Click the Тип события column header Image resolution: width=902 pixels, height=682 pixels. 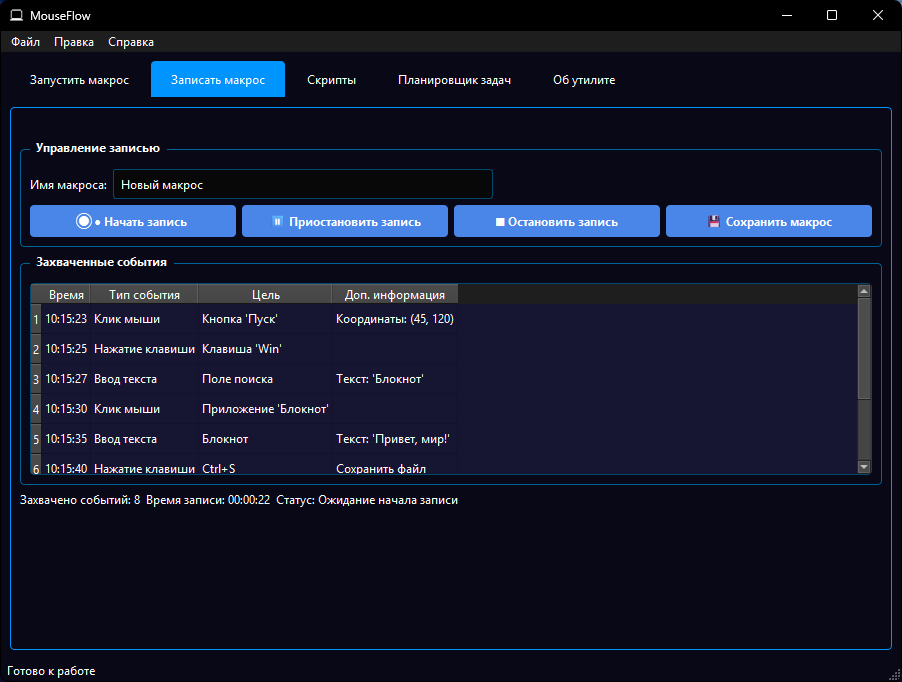click(x=144, y=295)
